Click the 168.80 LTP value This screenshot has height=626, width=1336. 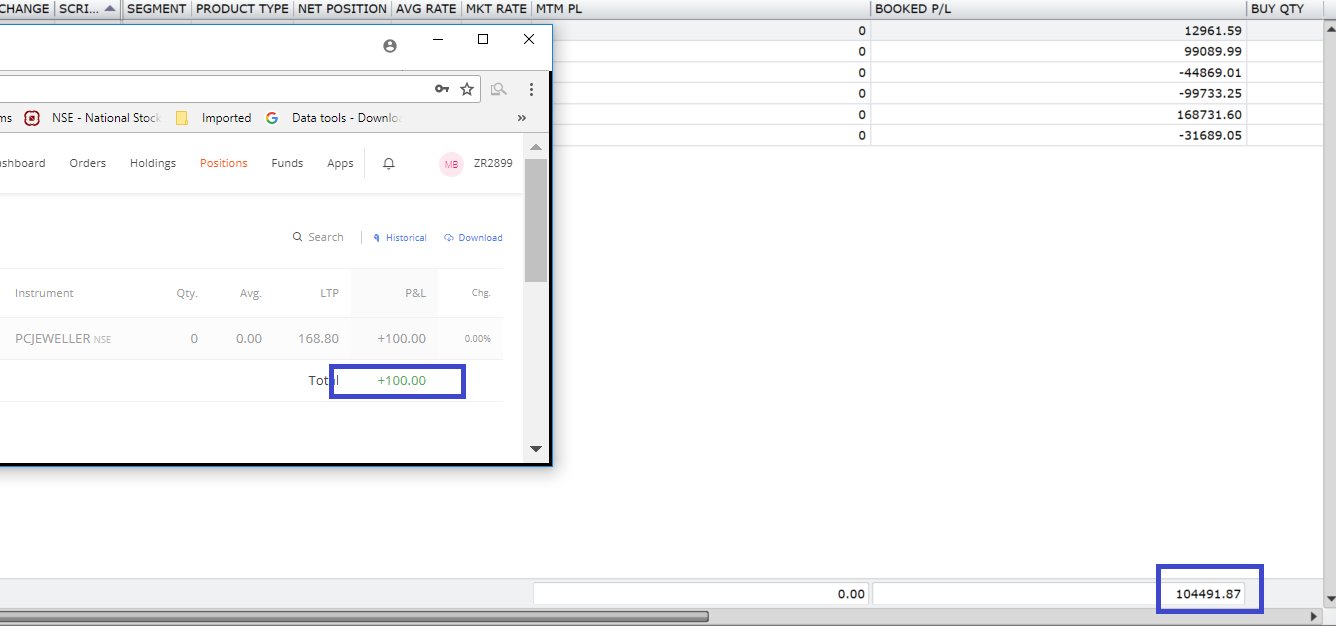click(x=318, y=339)
